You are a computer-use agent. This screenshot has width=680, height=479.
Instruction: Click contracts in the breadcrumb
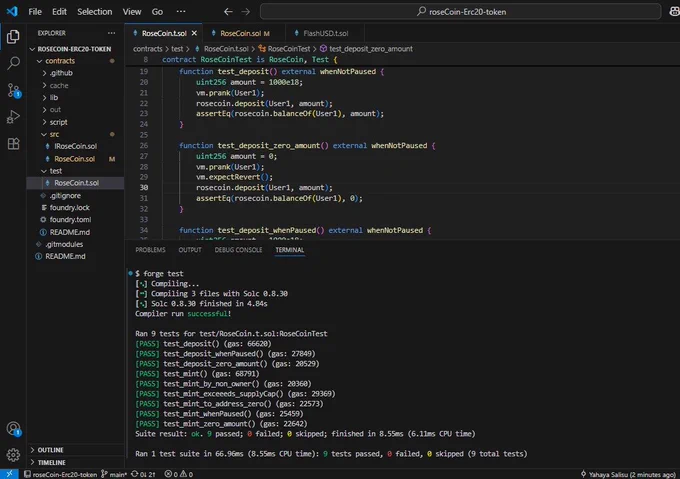147,49
